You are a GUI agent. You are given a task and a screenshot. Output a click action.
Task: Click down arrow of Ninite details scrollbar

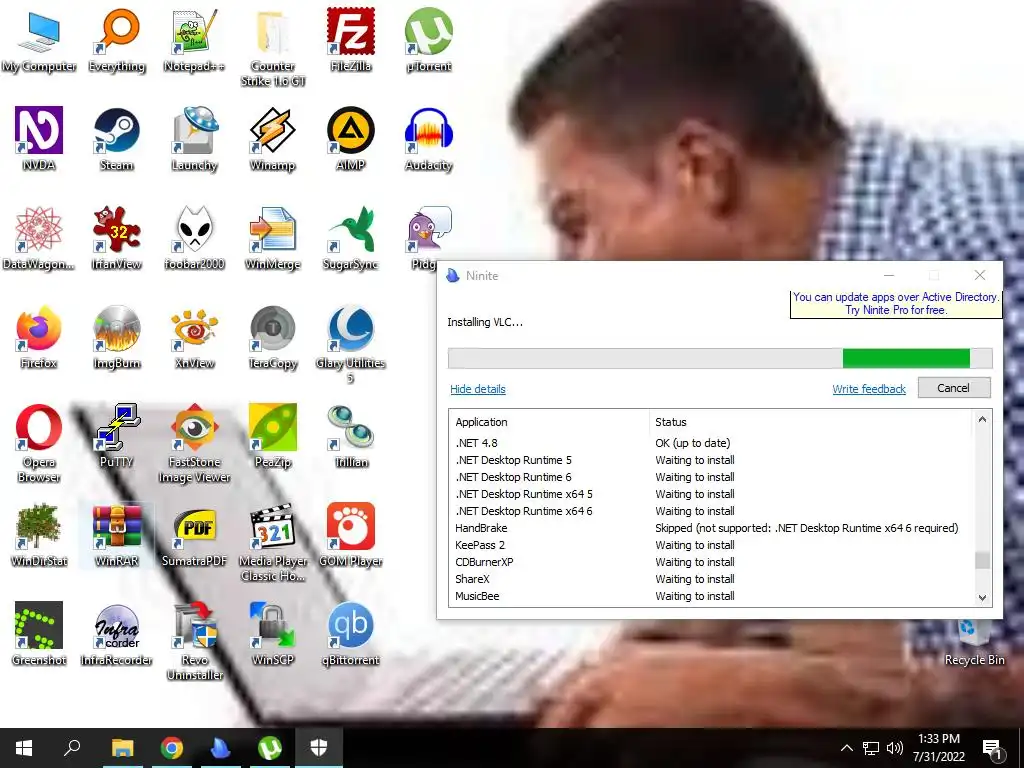(982, 597)
